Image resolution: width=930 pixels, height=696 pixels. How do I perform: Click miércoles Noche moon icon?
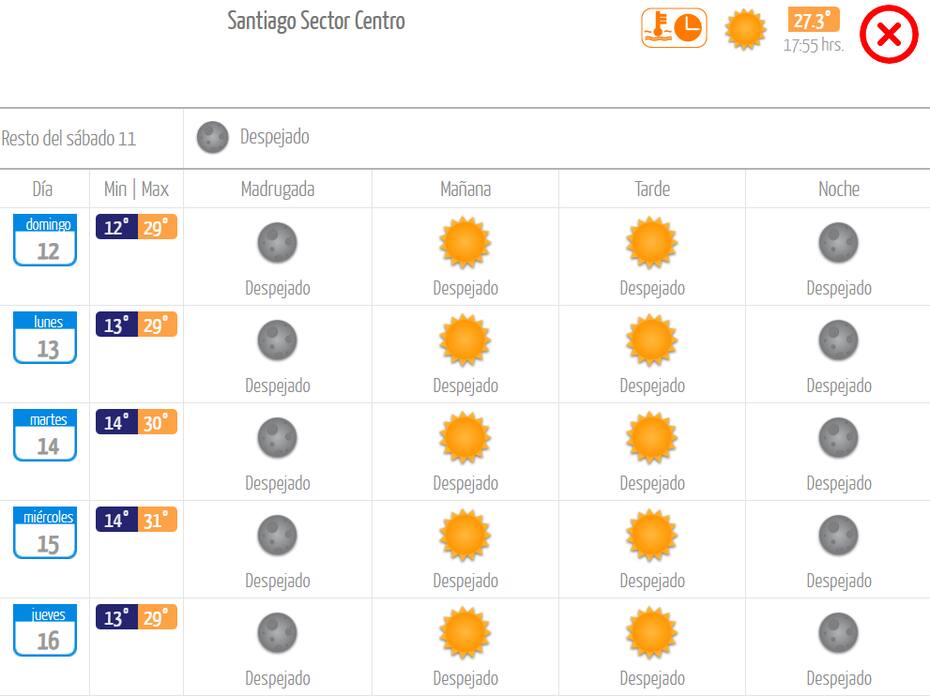838,535
